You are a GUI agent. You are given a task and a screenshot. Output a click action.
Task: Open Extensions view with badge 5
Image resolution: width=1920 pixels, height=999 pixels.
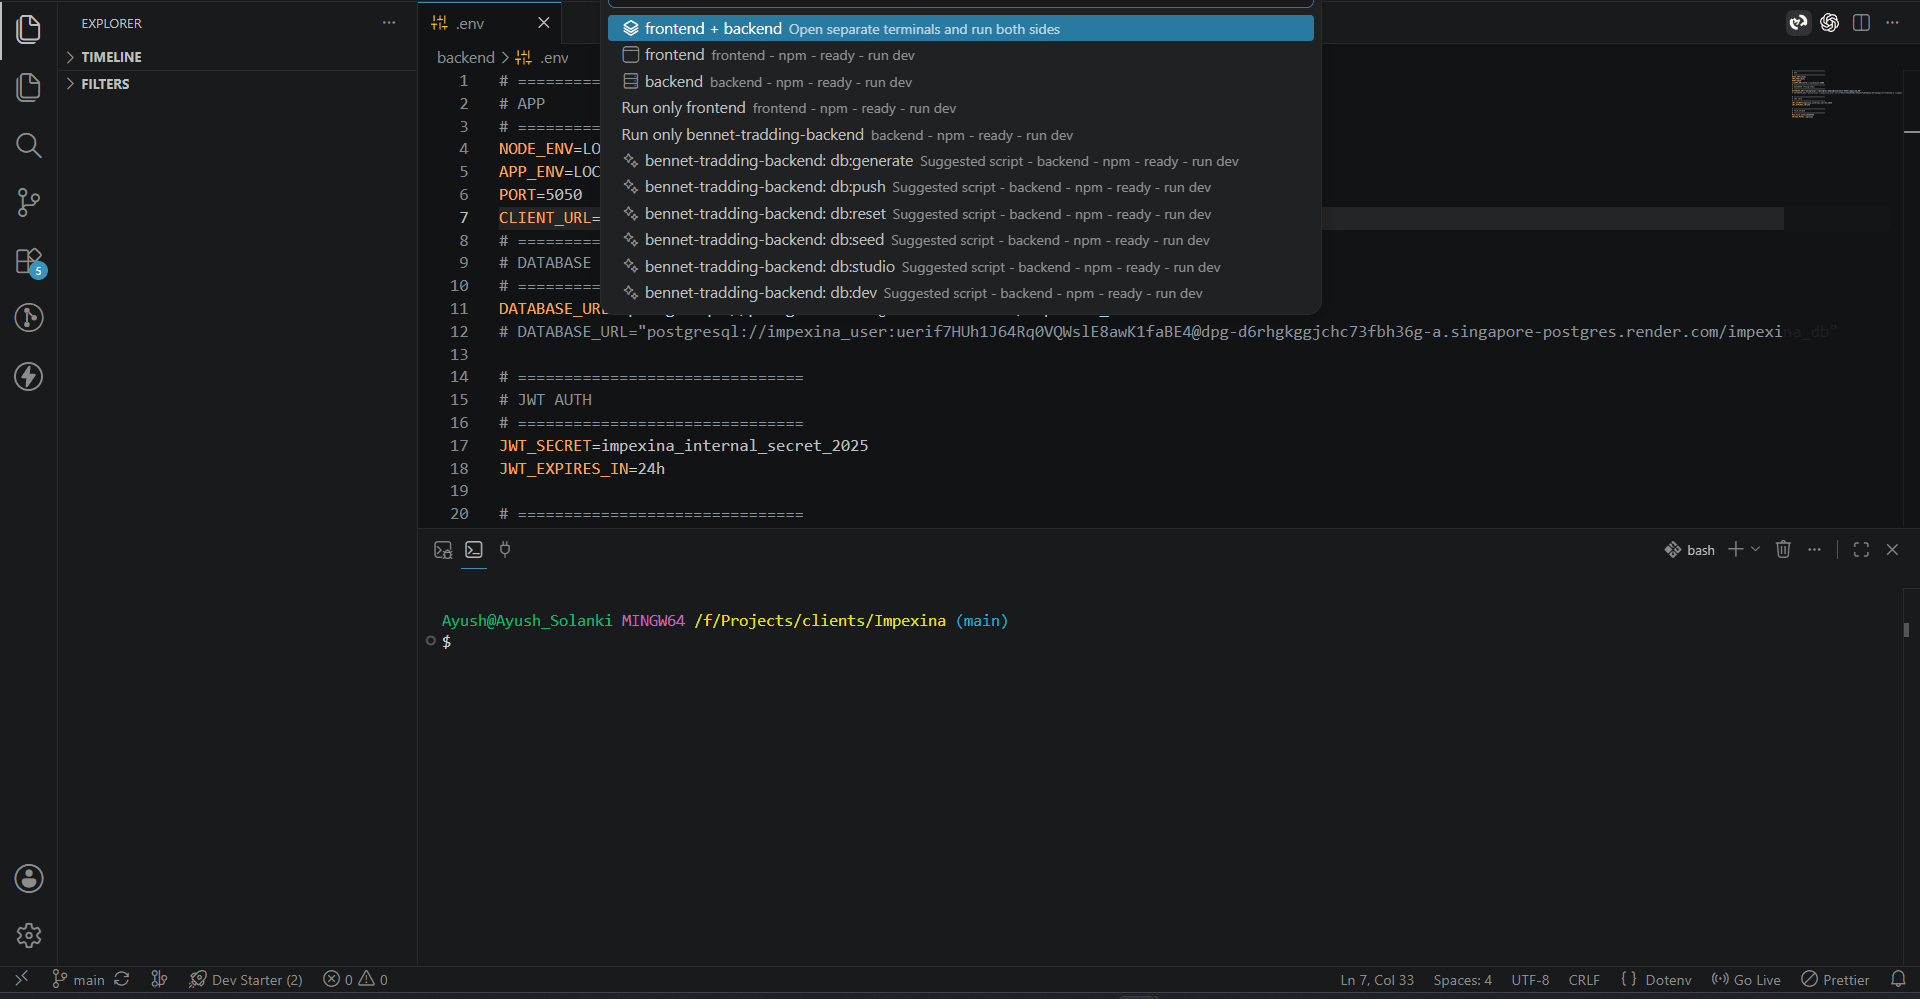tap(29, 262)
